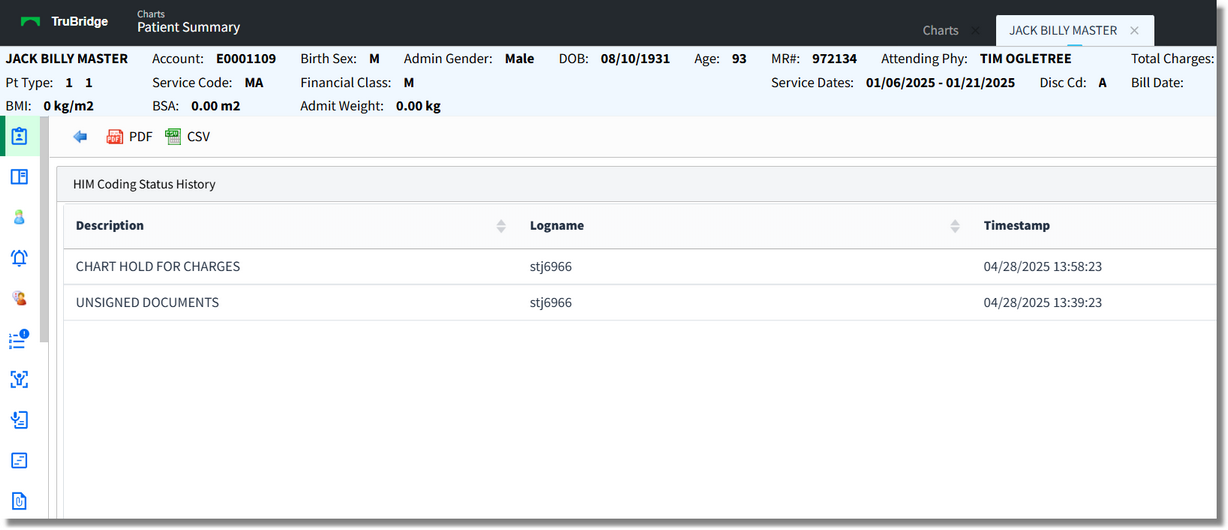1228x530 pixels.
Task: Click the Timestamp column header
Action: pos(1016,226)
